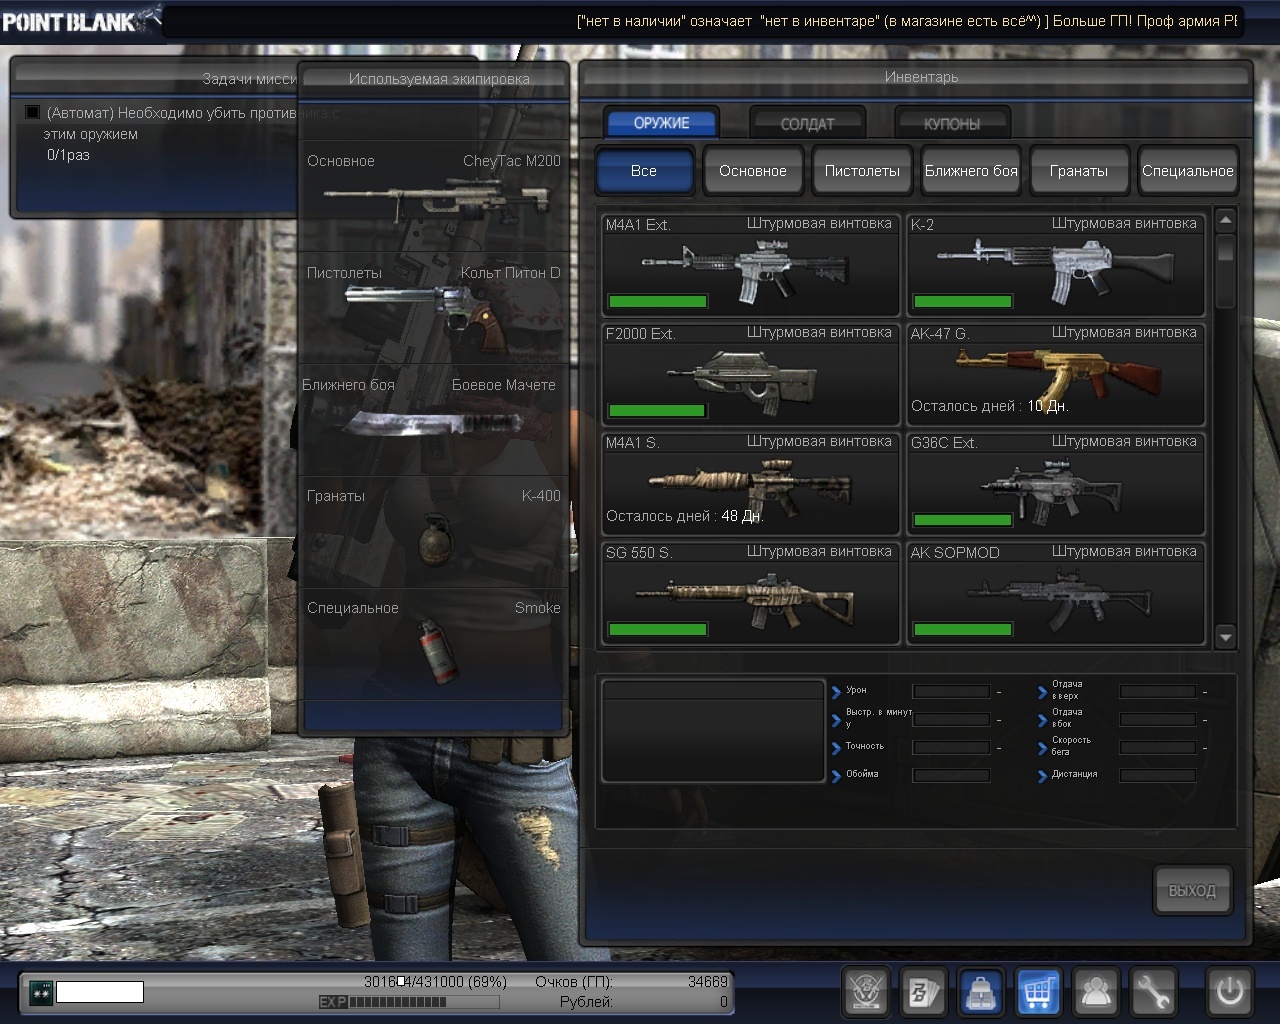Select the F2000 Ext. rifle
The image size is (1280, 1024).
coord(751,373)
